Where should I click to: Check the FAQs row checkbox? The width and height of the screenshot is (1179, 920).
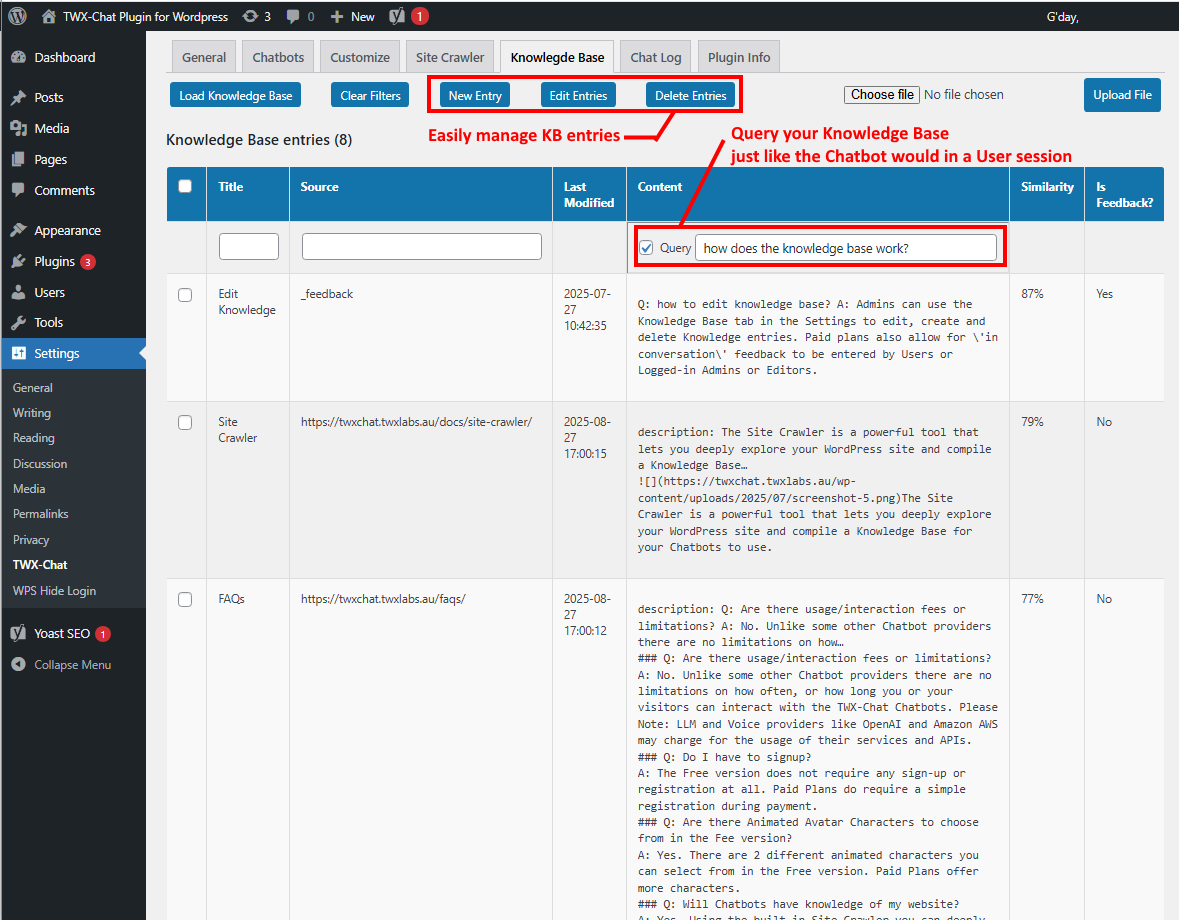[185, 599]
